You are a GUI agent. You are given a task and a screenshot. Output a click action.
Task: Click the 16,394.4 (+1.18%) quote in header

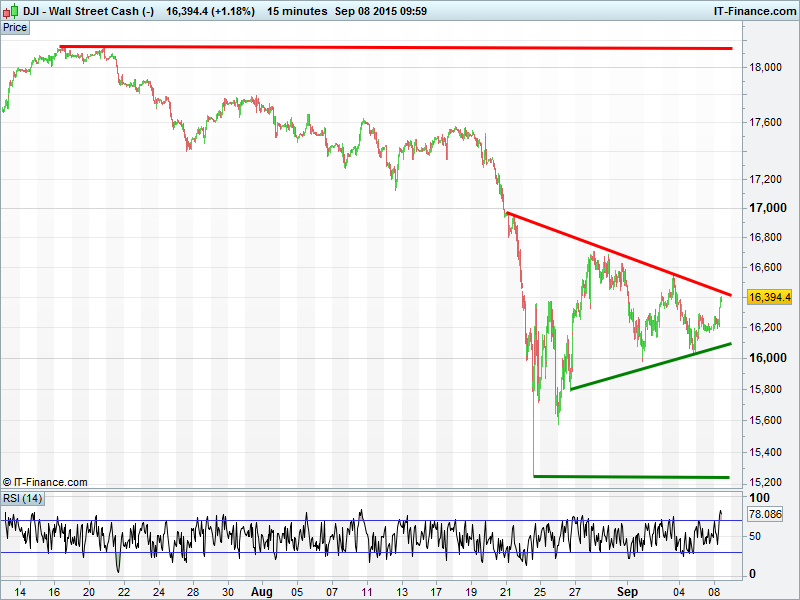click(x=212, y=11)
